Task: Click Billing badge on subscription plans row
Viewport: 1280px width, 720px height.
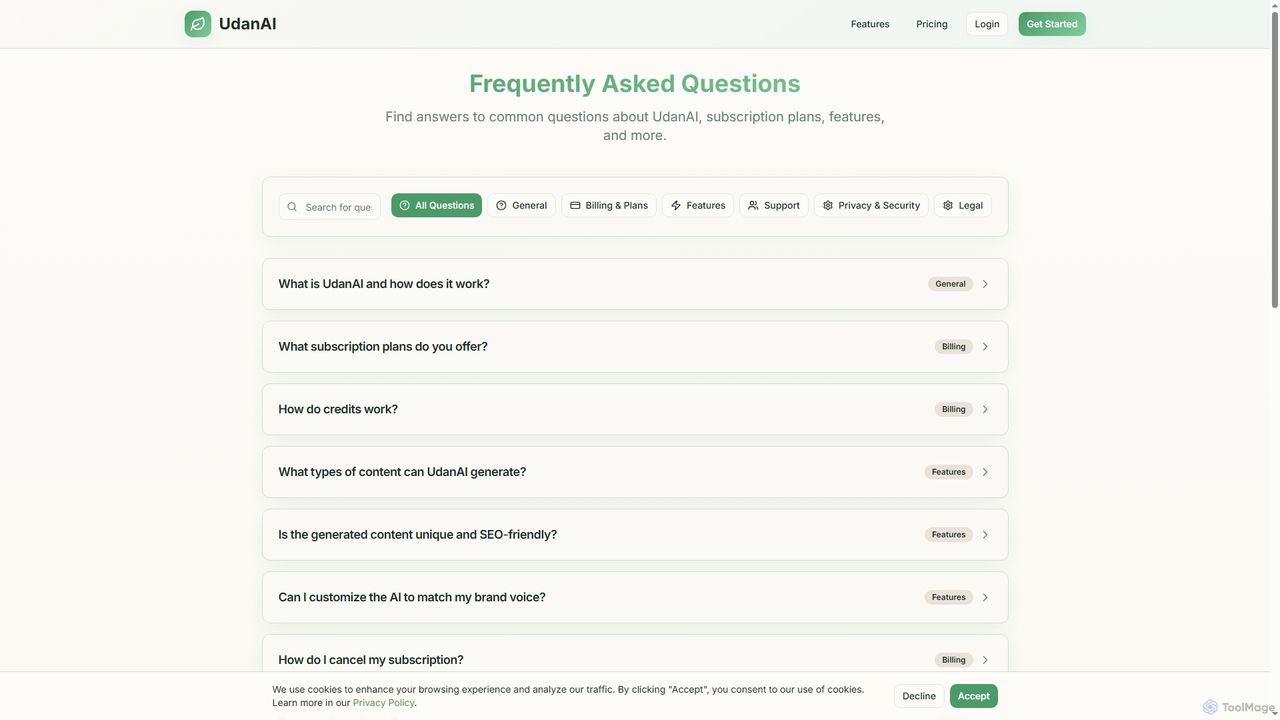Action: (x=954, y=347)
